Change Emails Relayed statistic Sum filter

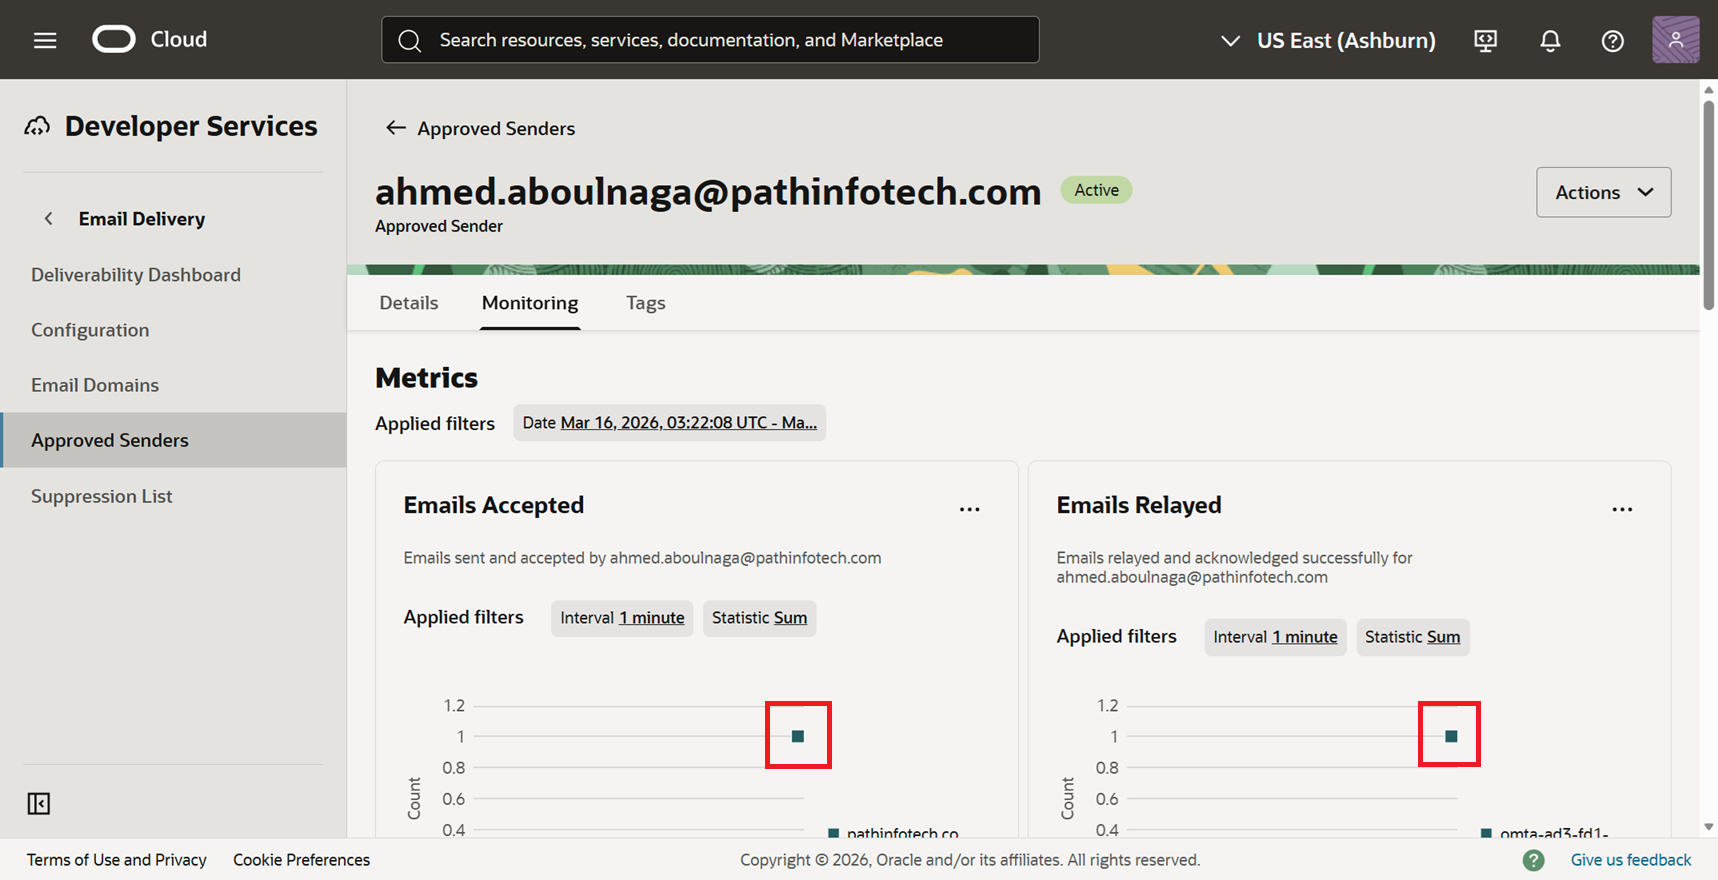coord(1442,637)
